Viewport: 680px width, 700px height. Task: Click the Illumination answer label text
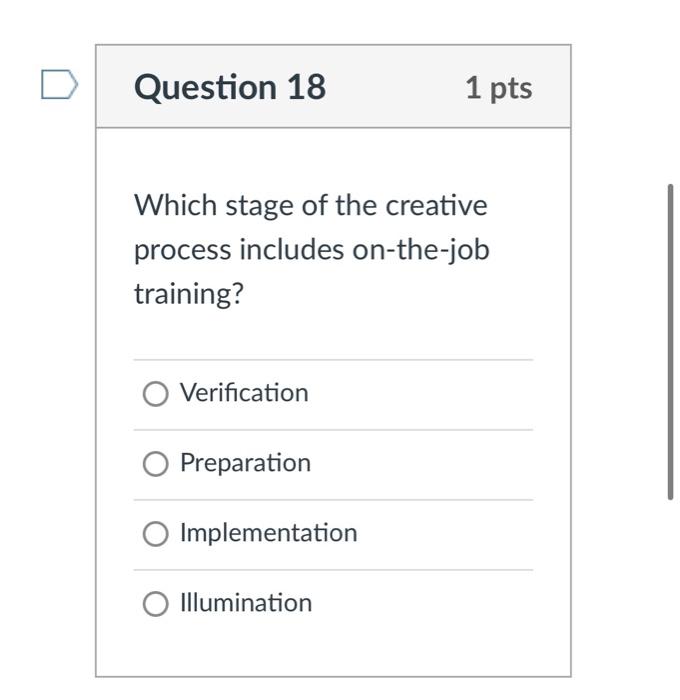[x=246, y=603]
